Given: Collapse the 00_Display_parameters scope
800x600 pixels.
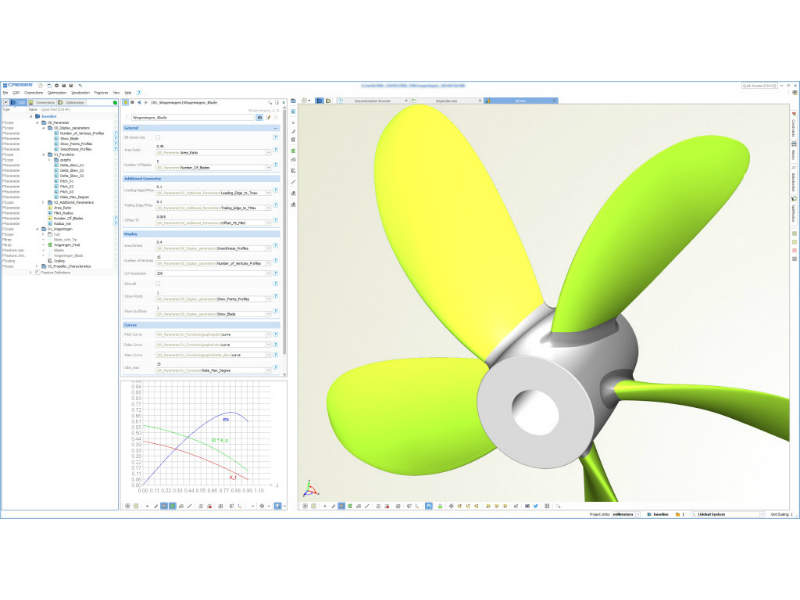Looking at the screenshot, I should 43,128.
